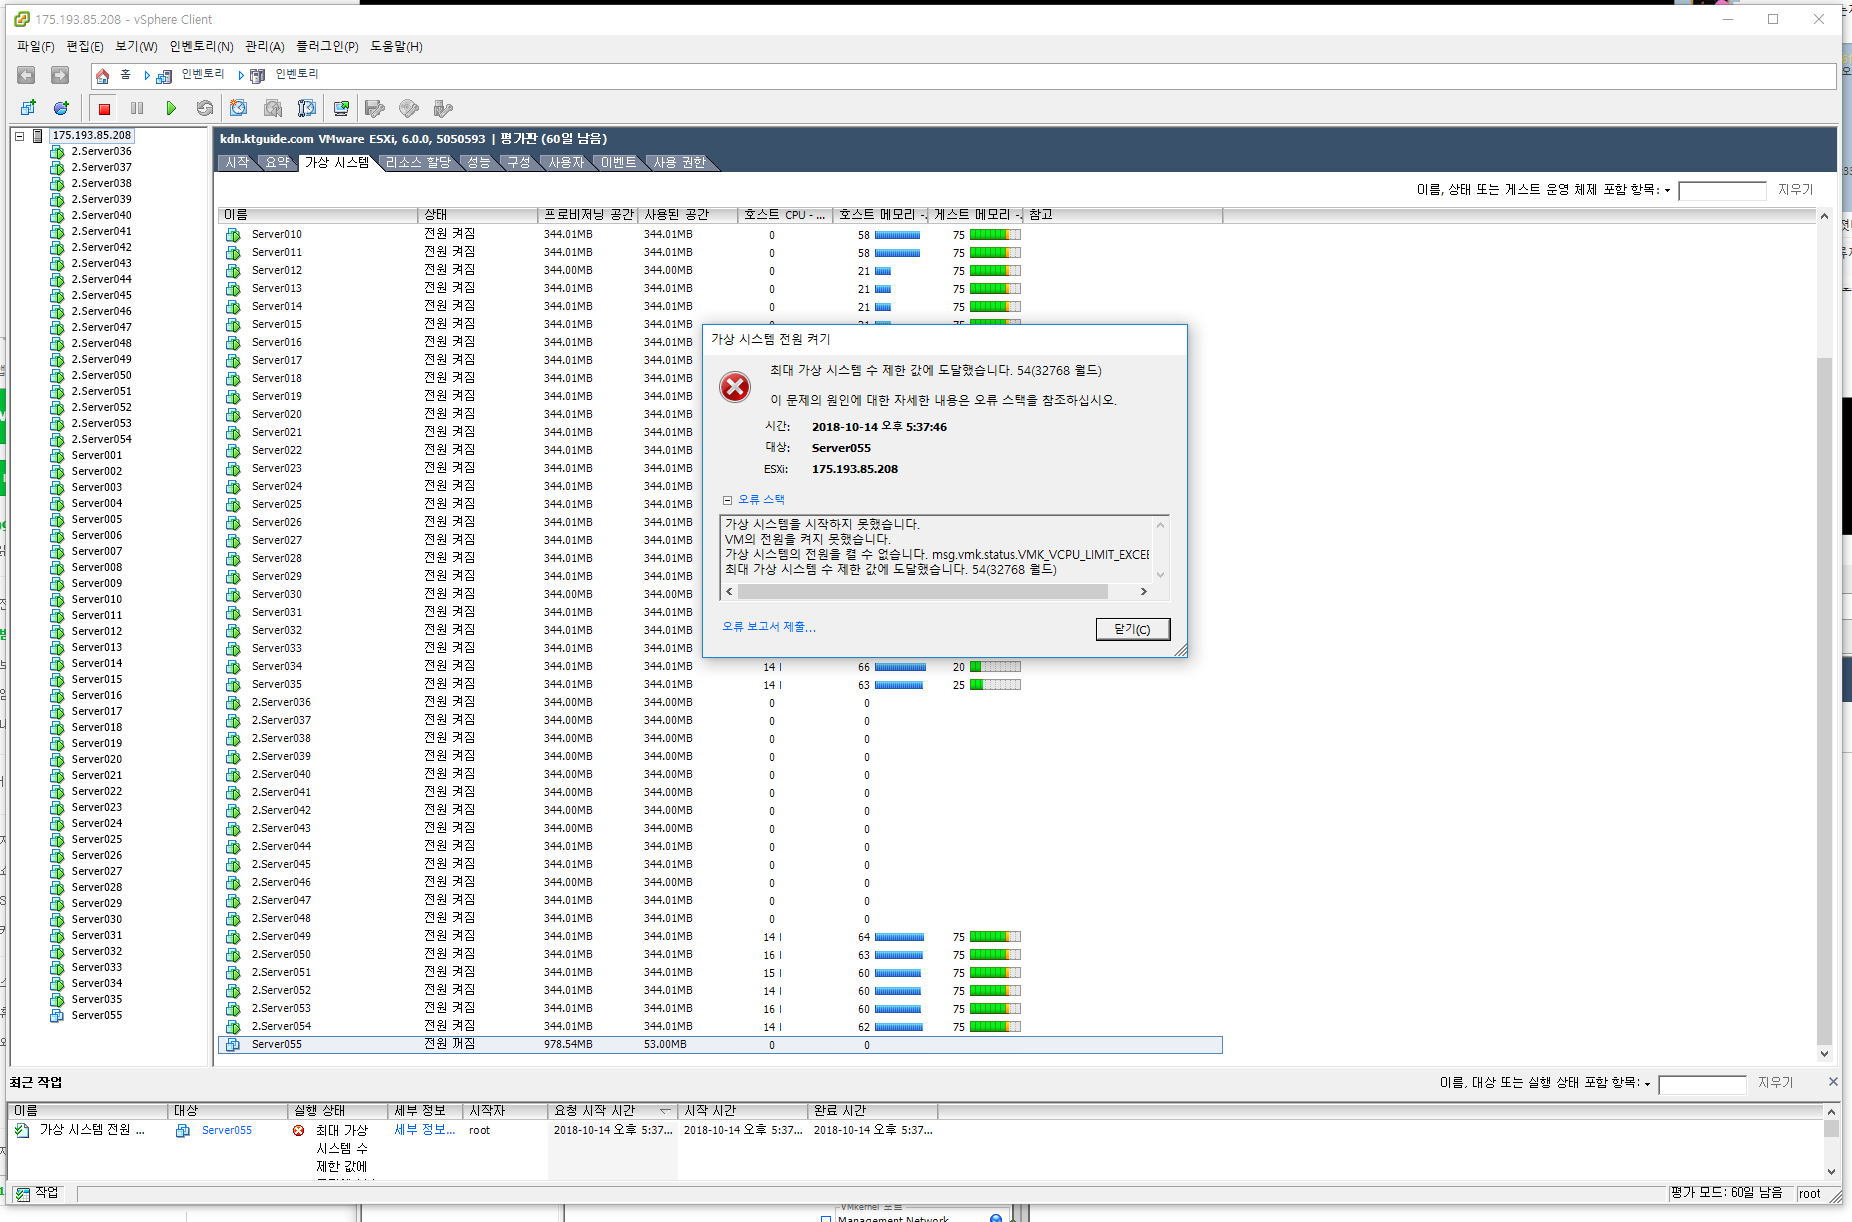
Task: Open the View (보기) menu
Action: point(136,47)
